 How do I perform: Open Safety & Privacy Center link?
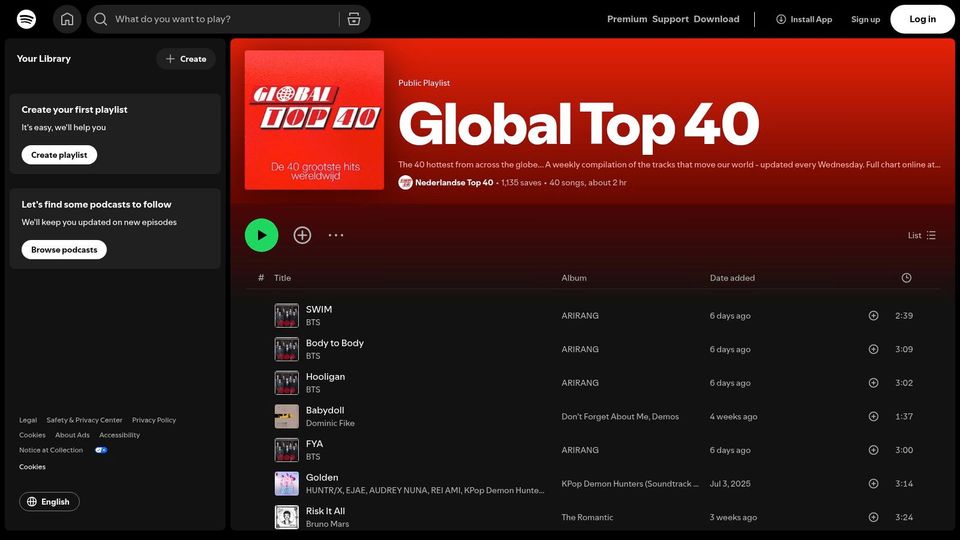pos(84,420)
